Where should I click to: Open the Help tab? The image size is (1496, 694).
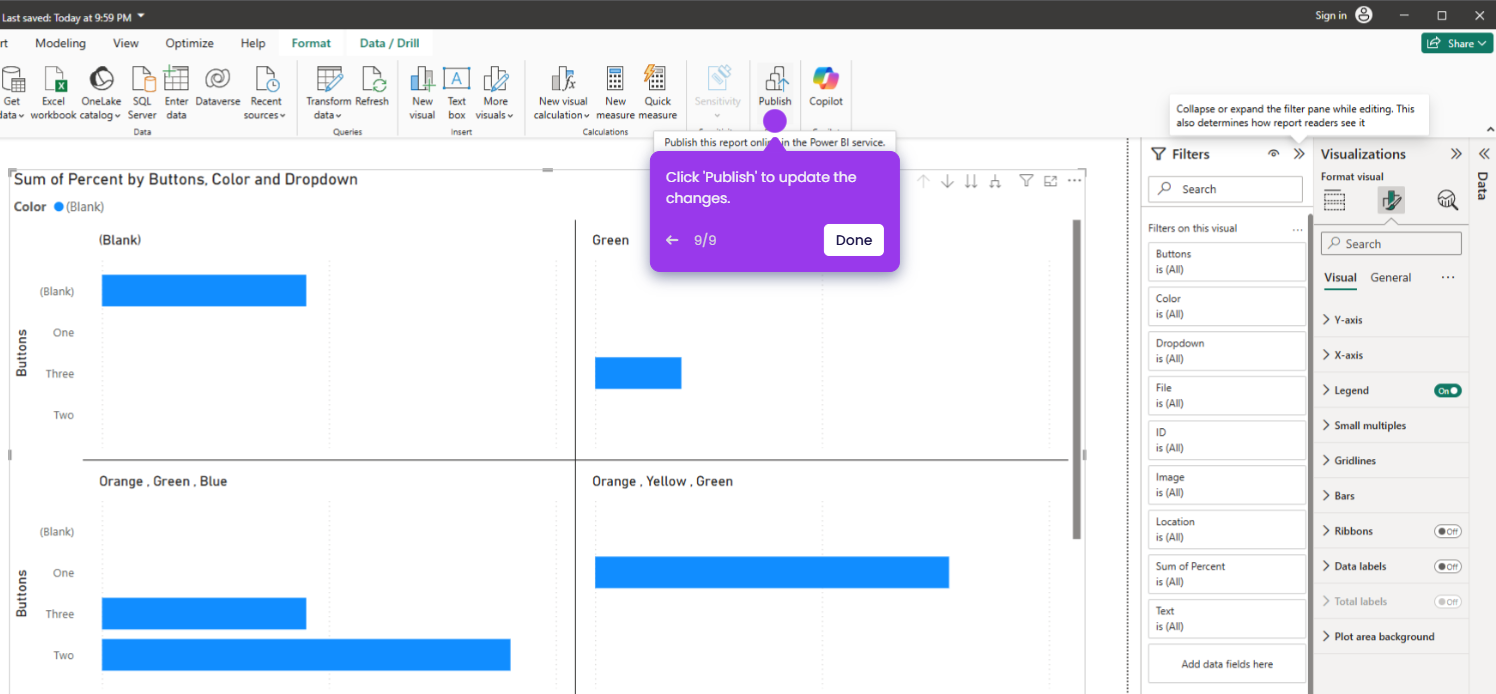point(253,43)
